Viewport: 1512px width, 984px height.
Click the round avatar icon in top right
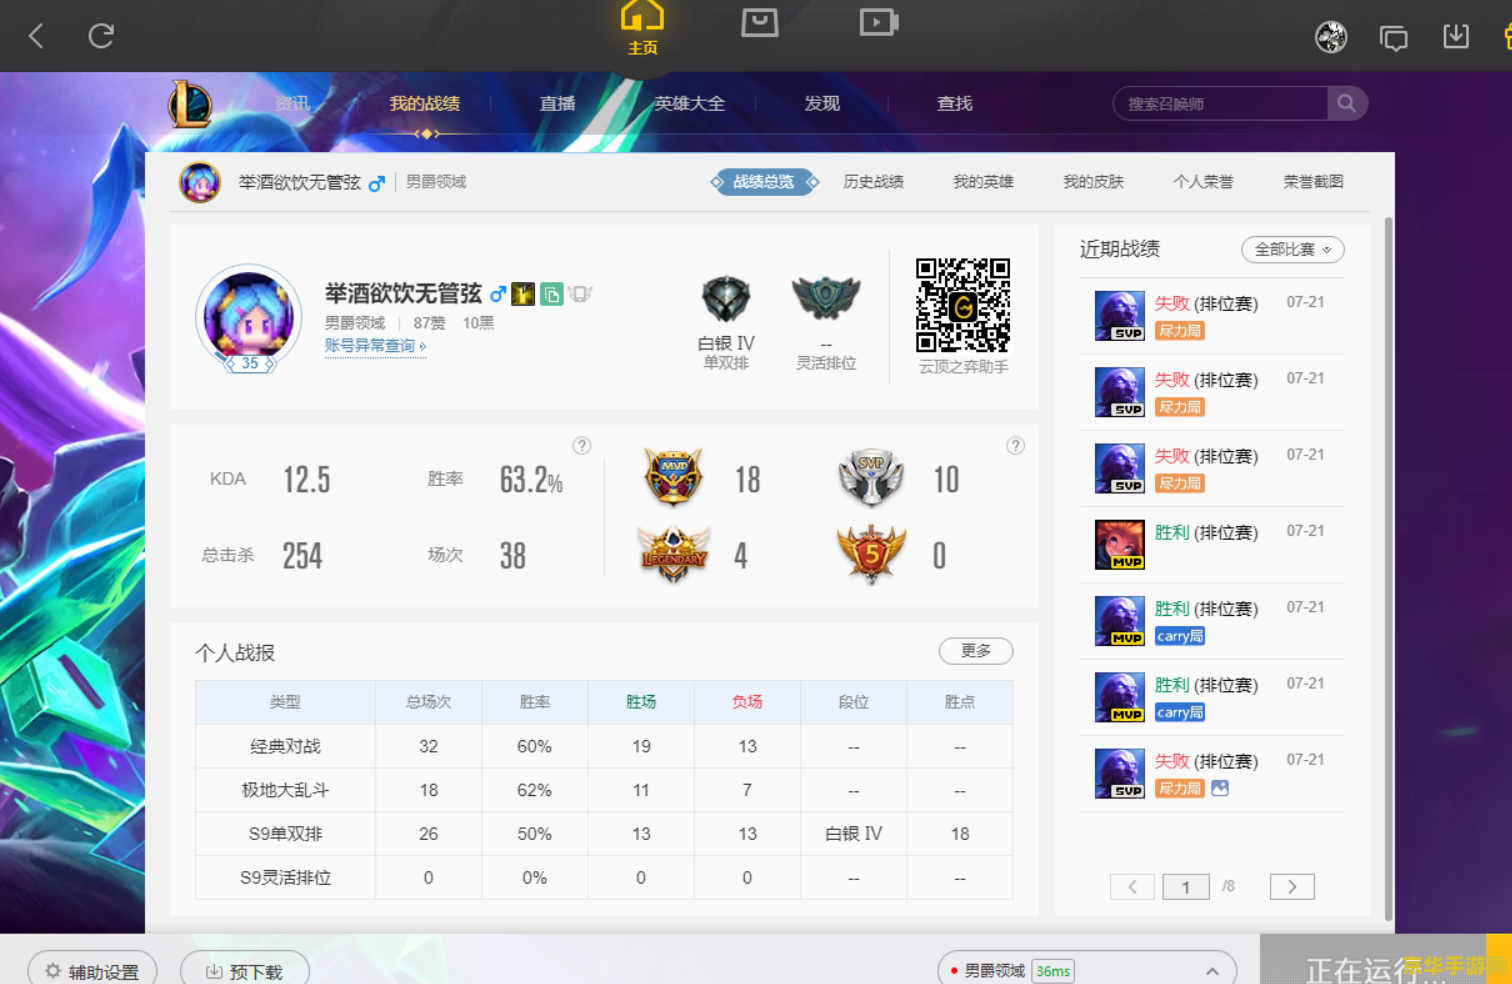point(1331,37)
